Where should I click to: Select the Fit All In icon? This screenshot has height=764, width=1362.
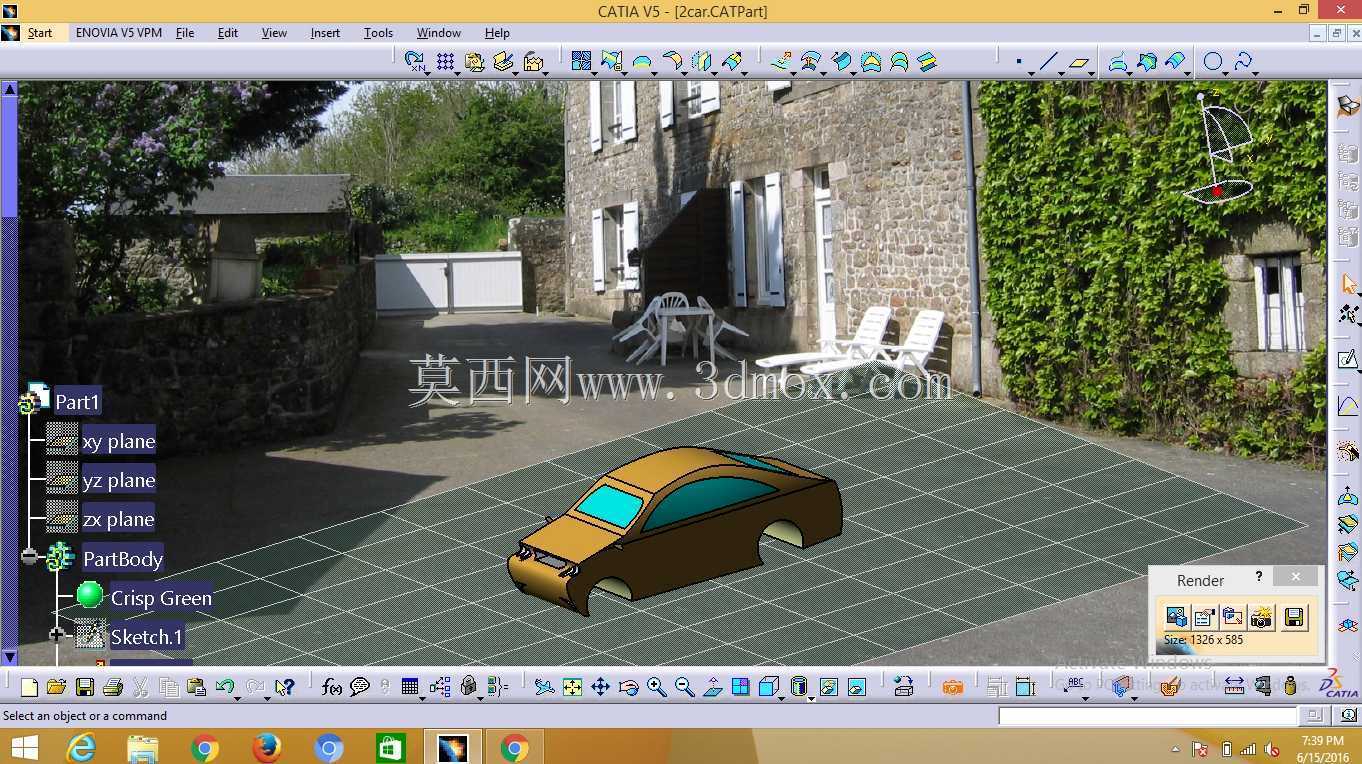pos(572,687)
